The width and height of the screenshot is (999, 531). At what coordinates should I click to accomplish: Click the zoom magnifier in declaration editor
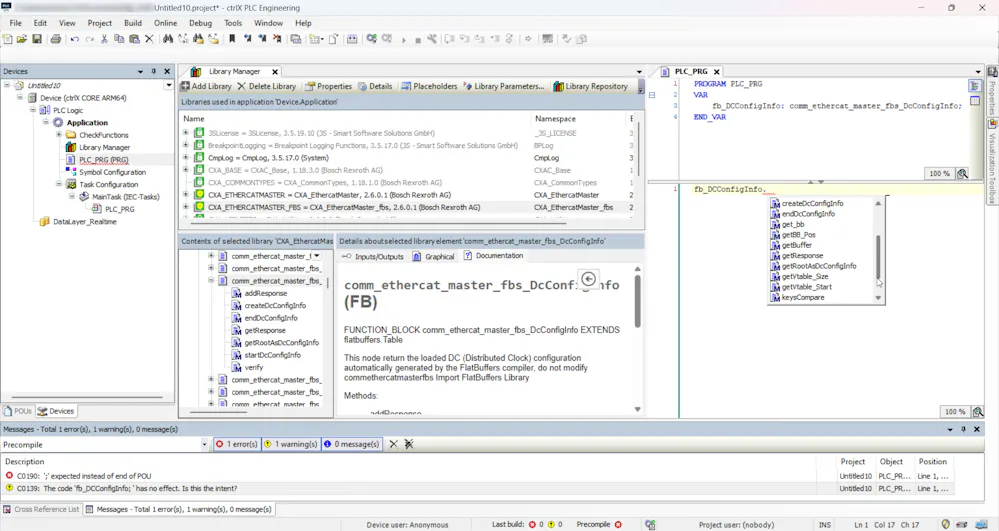(962, 173)
